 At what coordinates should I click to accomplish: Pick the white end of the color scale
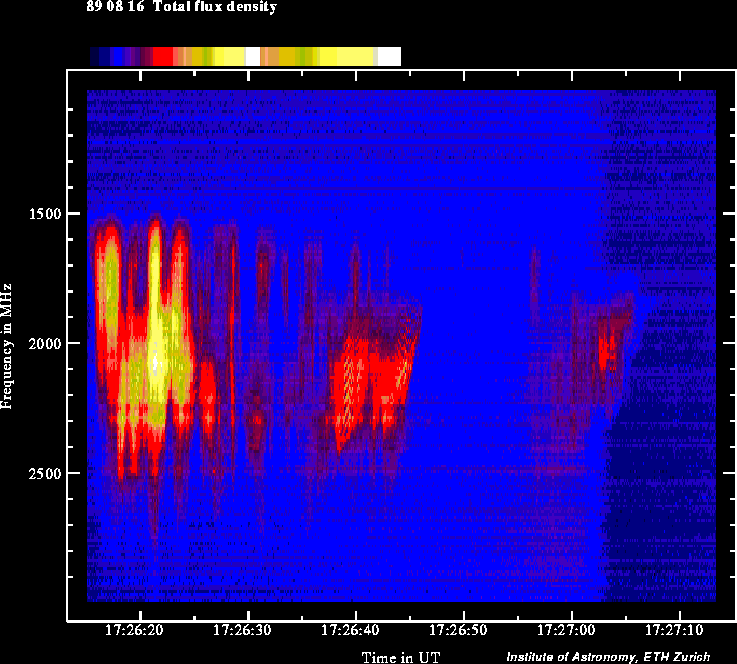[x=389, y=56]
